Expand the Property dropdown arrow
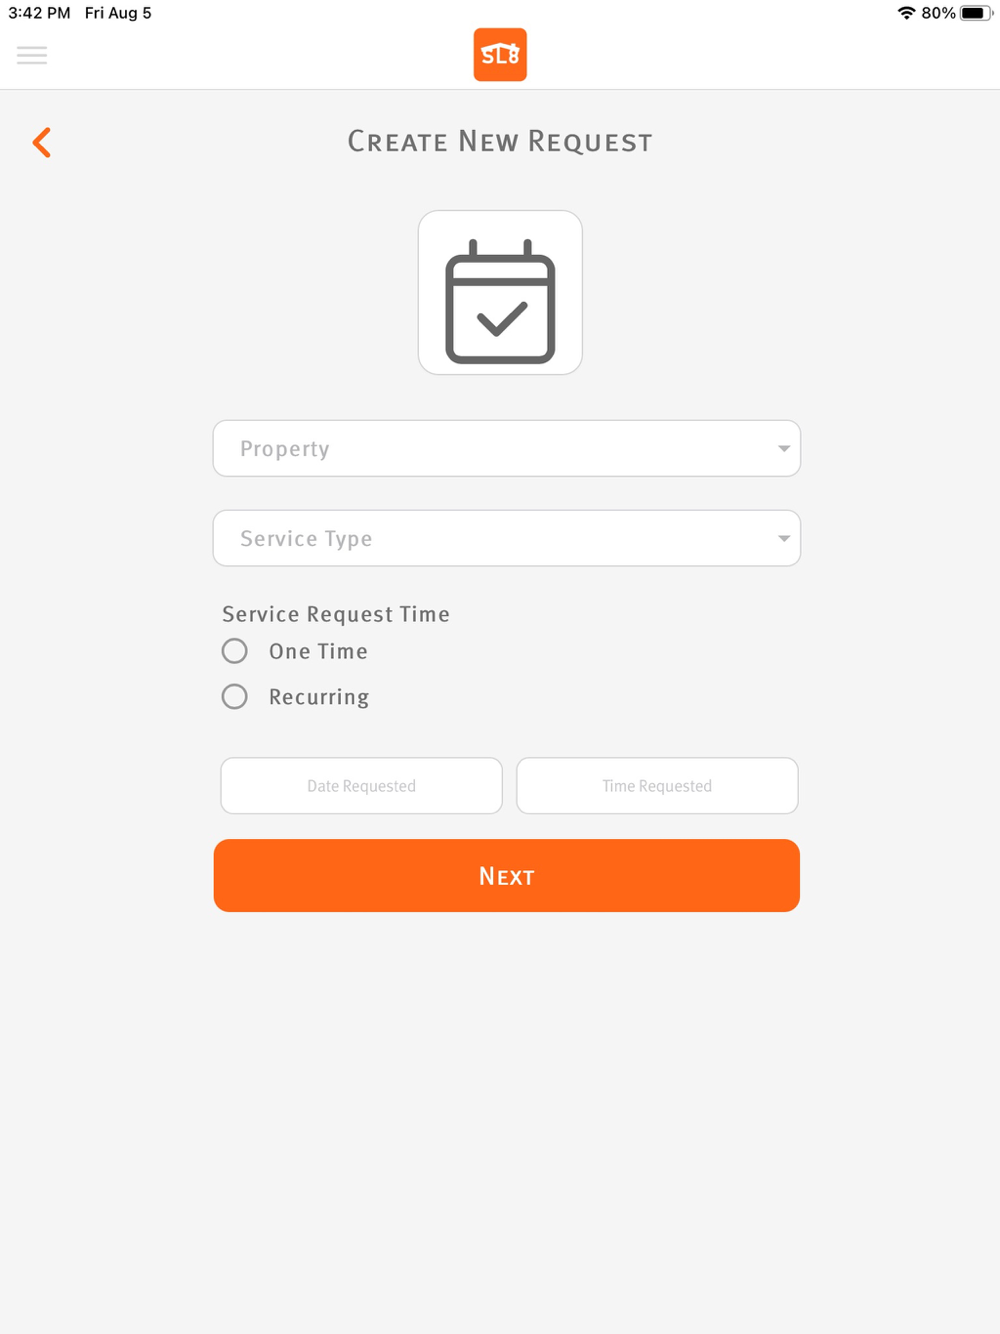 (x=784, y=448)
